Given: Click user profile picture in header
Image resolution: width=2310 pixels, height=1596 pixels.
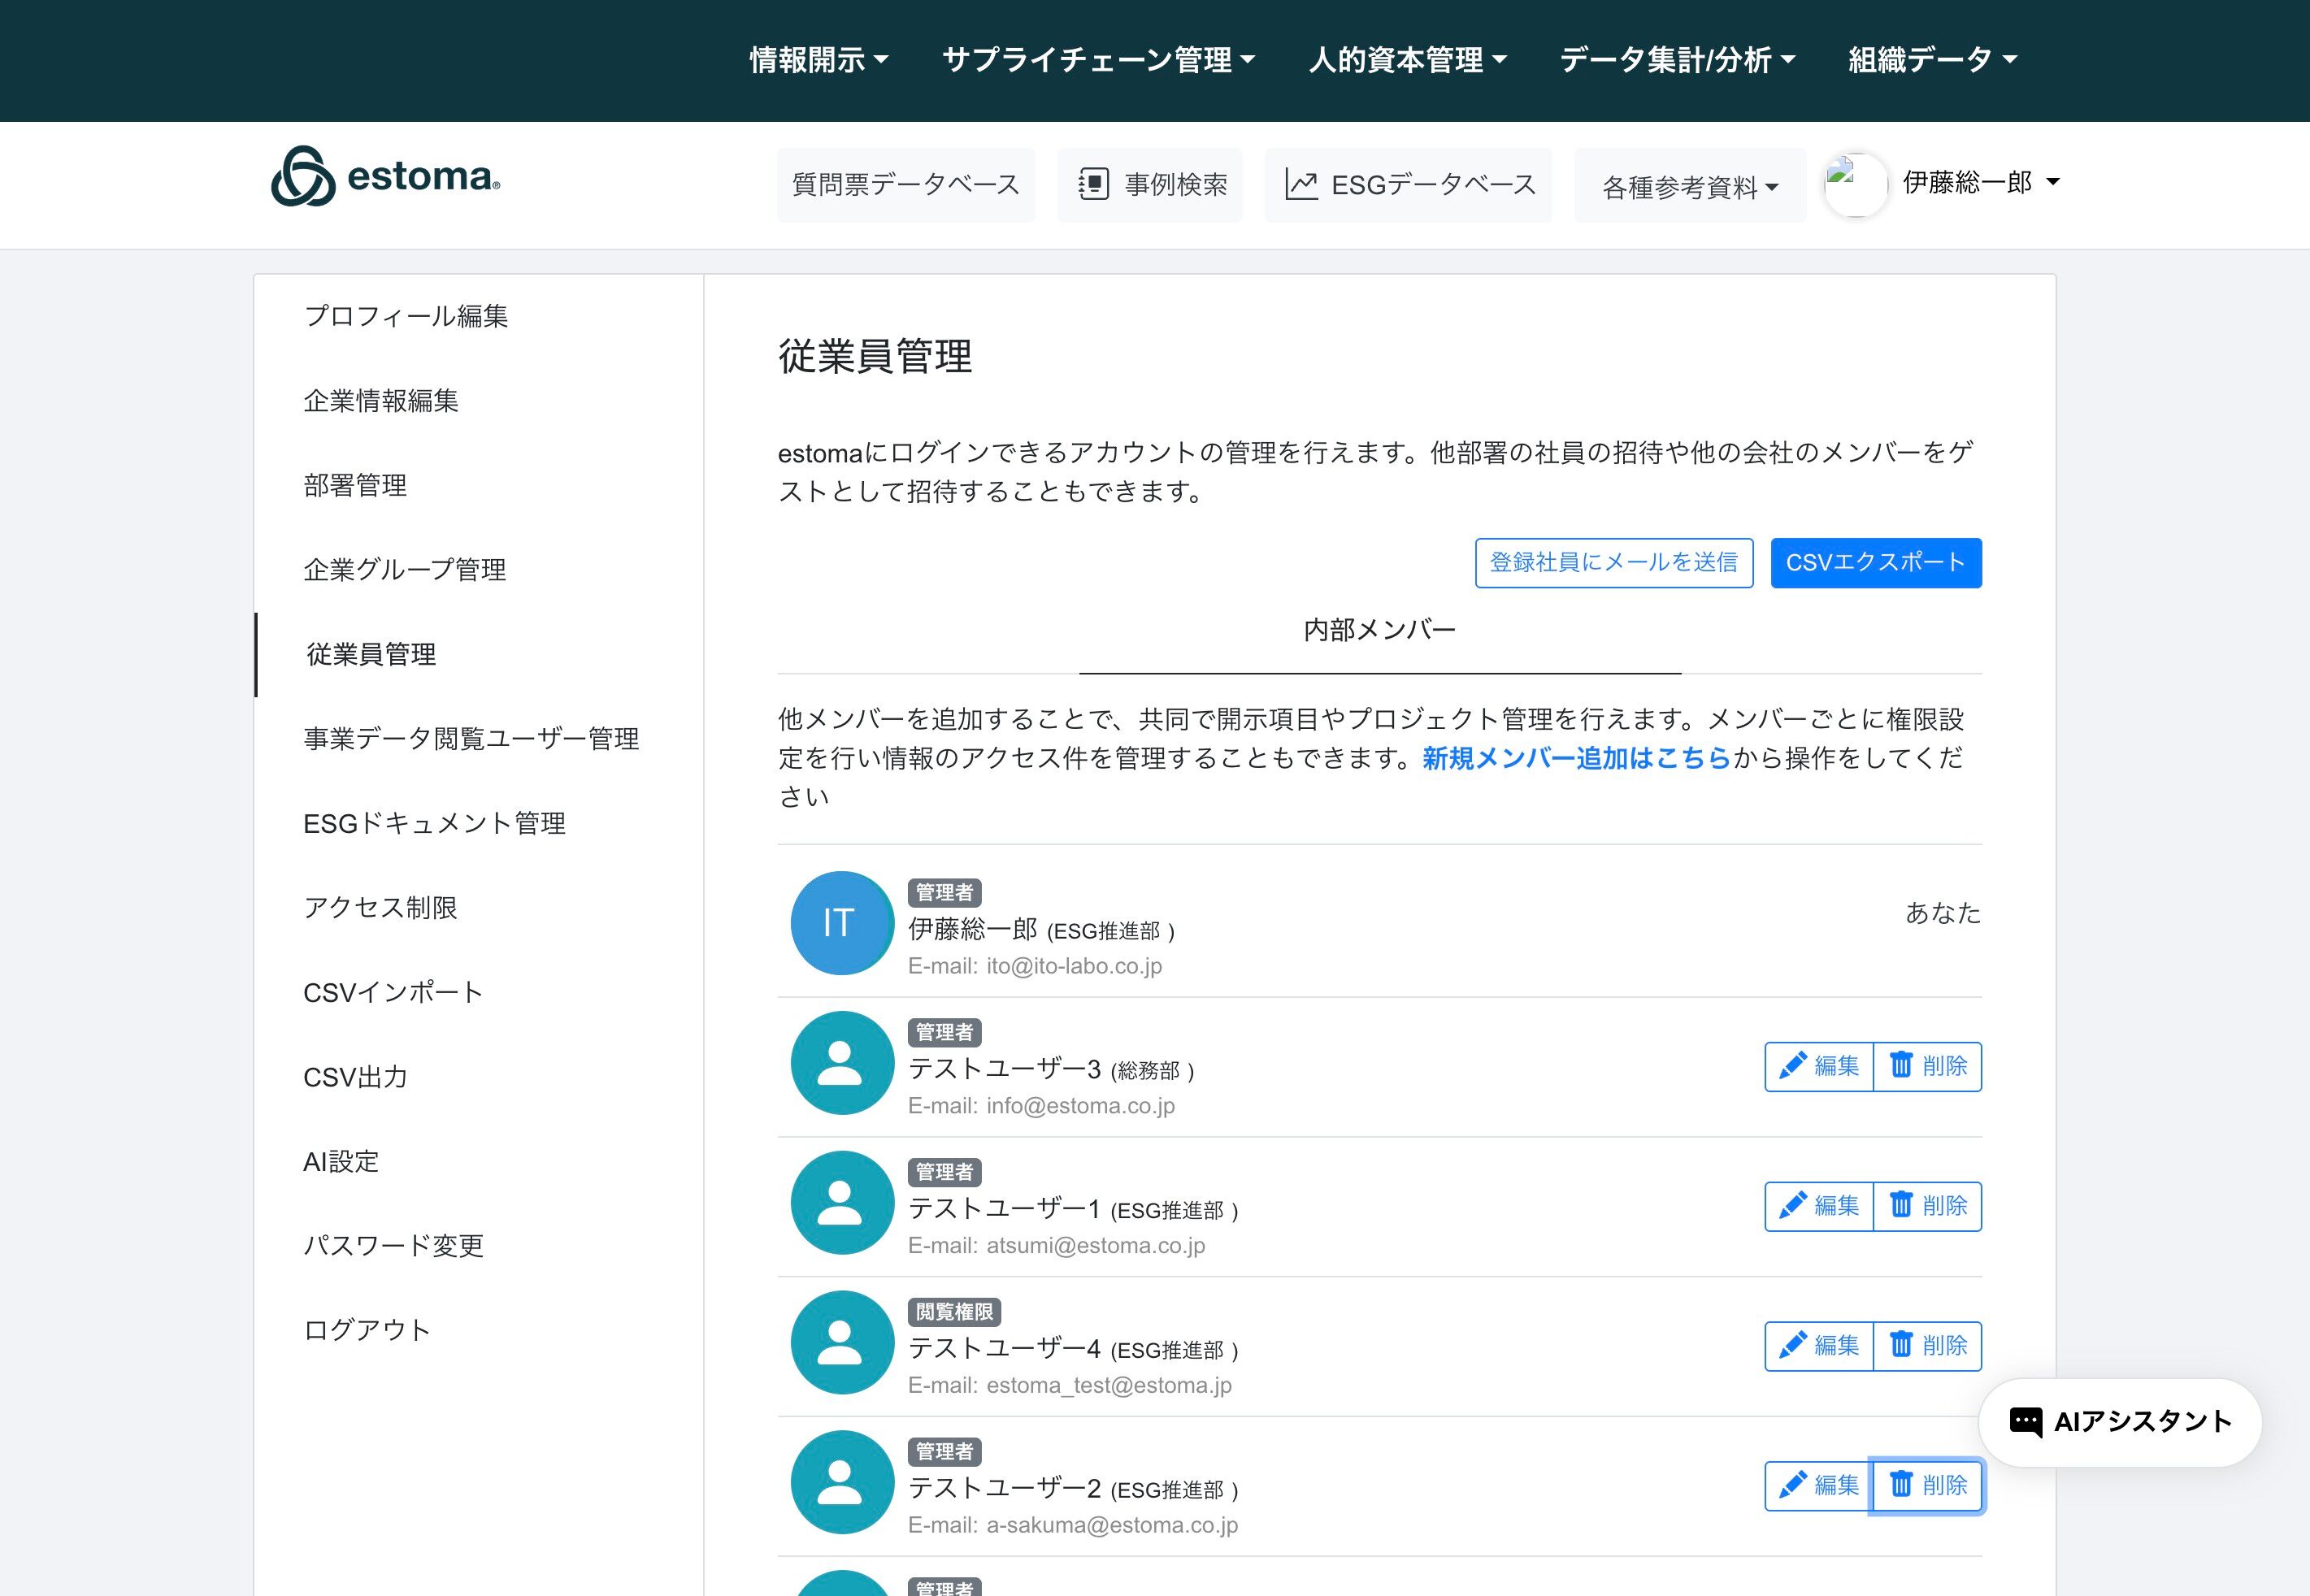Looking at the screenshot, I should (x=1855, y=185).
